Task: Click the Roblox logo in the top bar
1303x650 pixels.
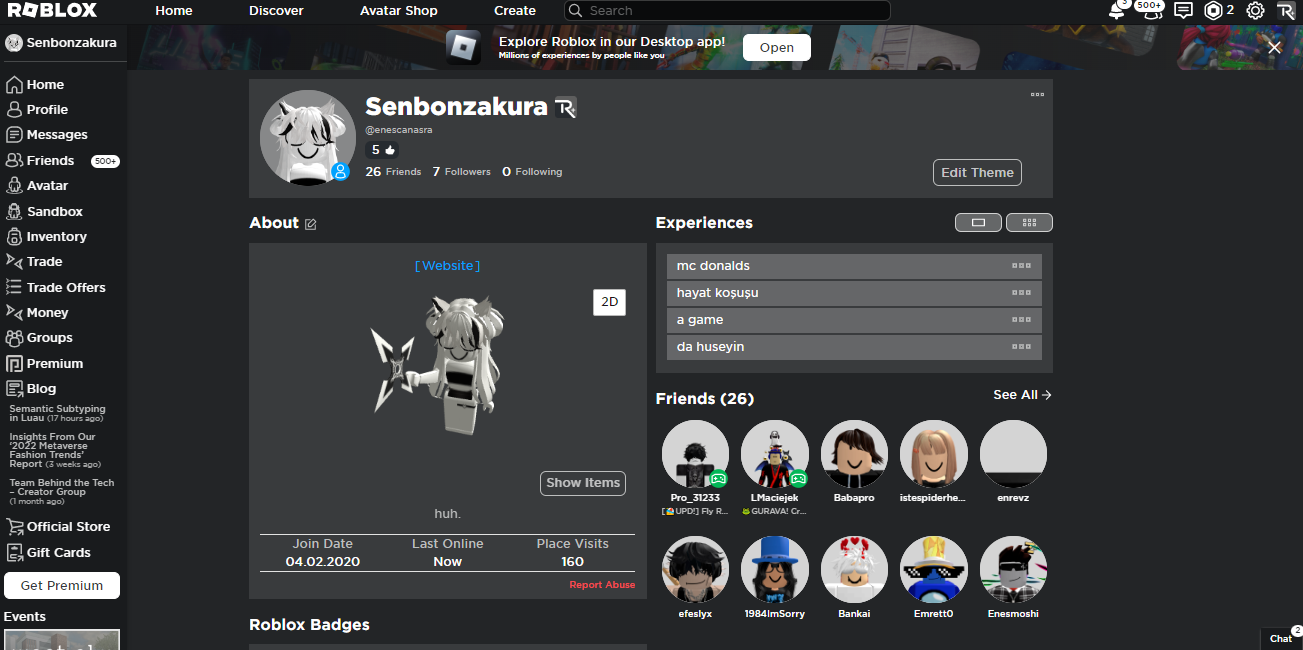Action: click(53, 11)
